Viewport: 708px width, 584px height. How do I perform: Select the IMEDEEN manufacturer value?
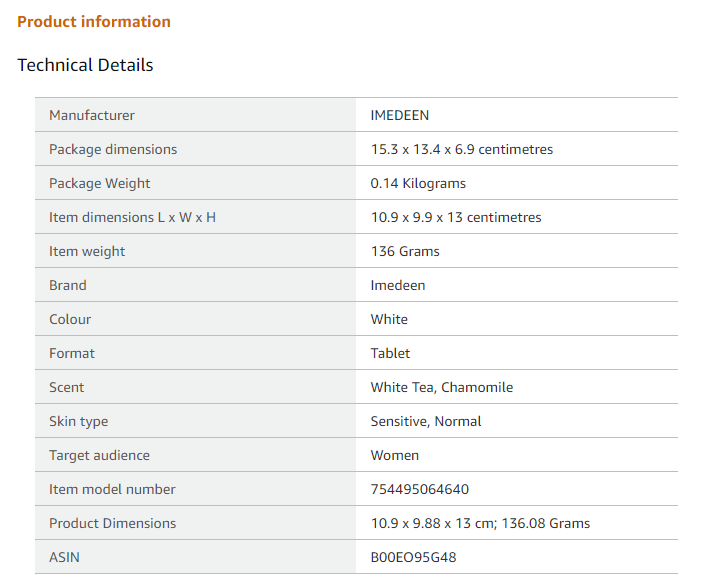click(400, 115)
